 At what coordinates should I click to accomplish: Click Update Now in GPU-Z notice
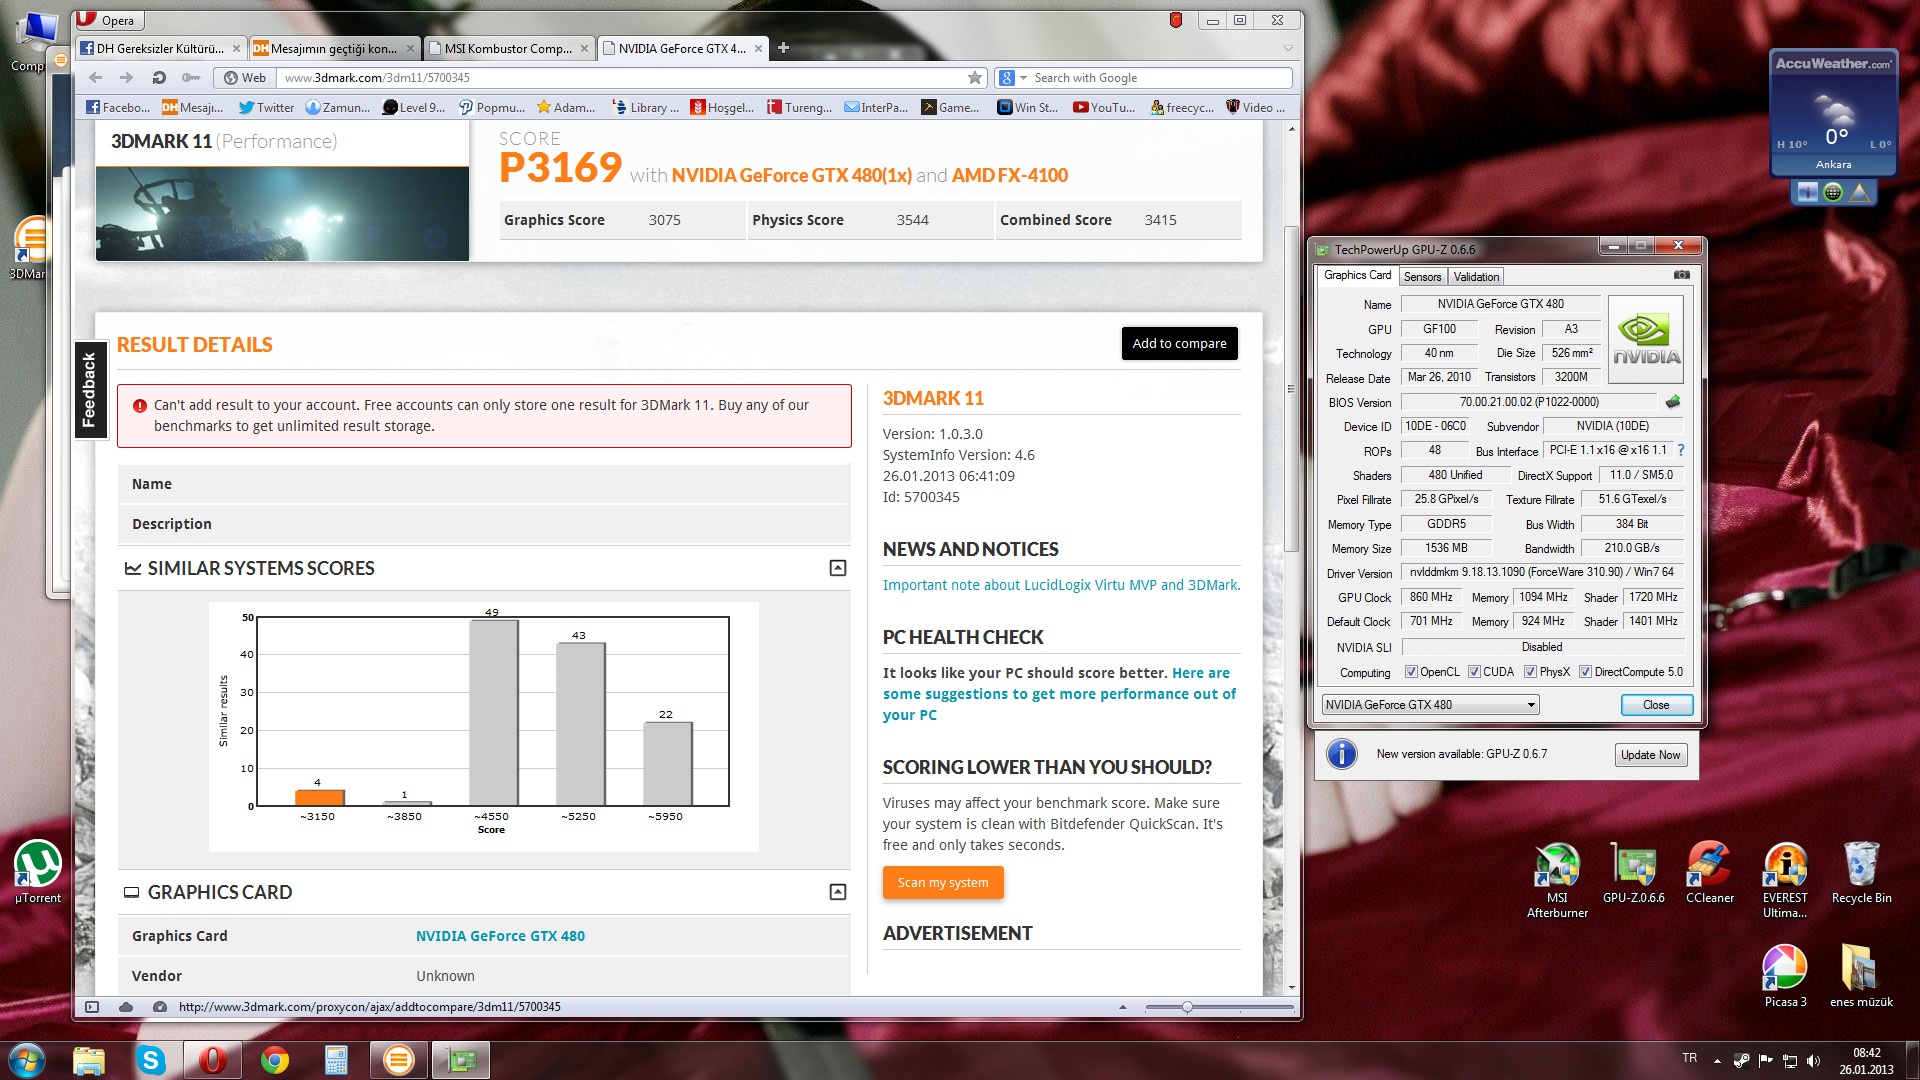pos(1650,755)
